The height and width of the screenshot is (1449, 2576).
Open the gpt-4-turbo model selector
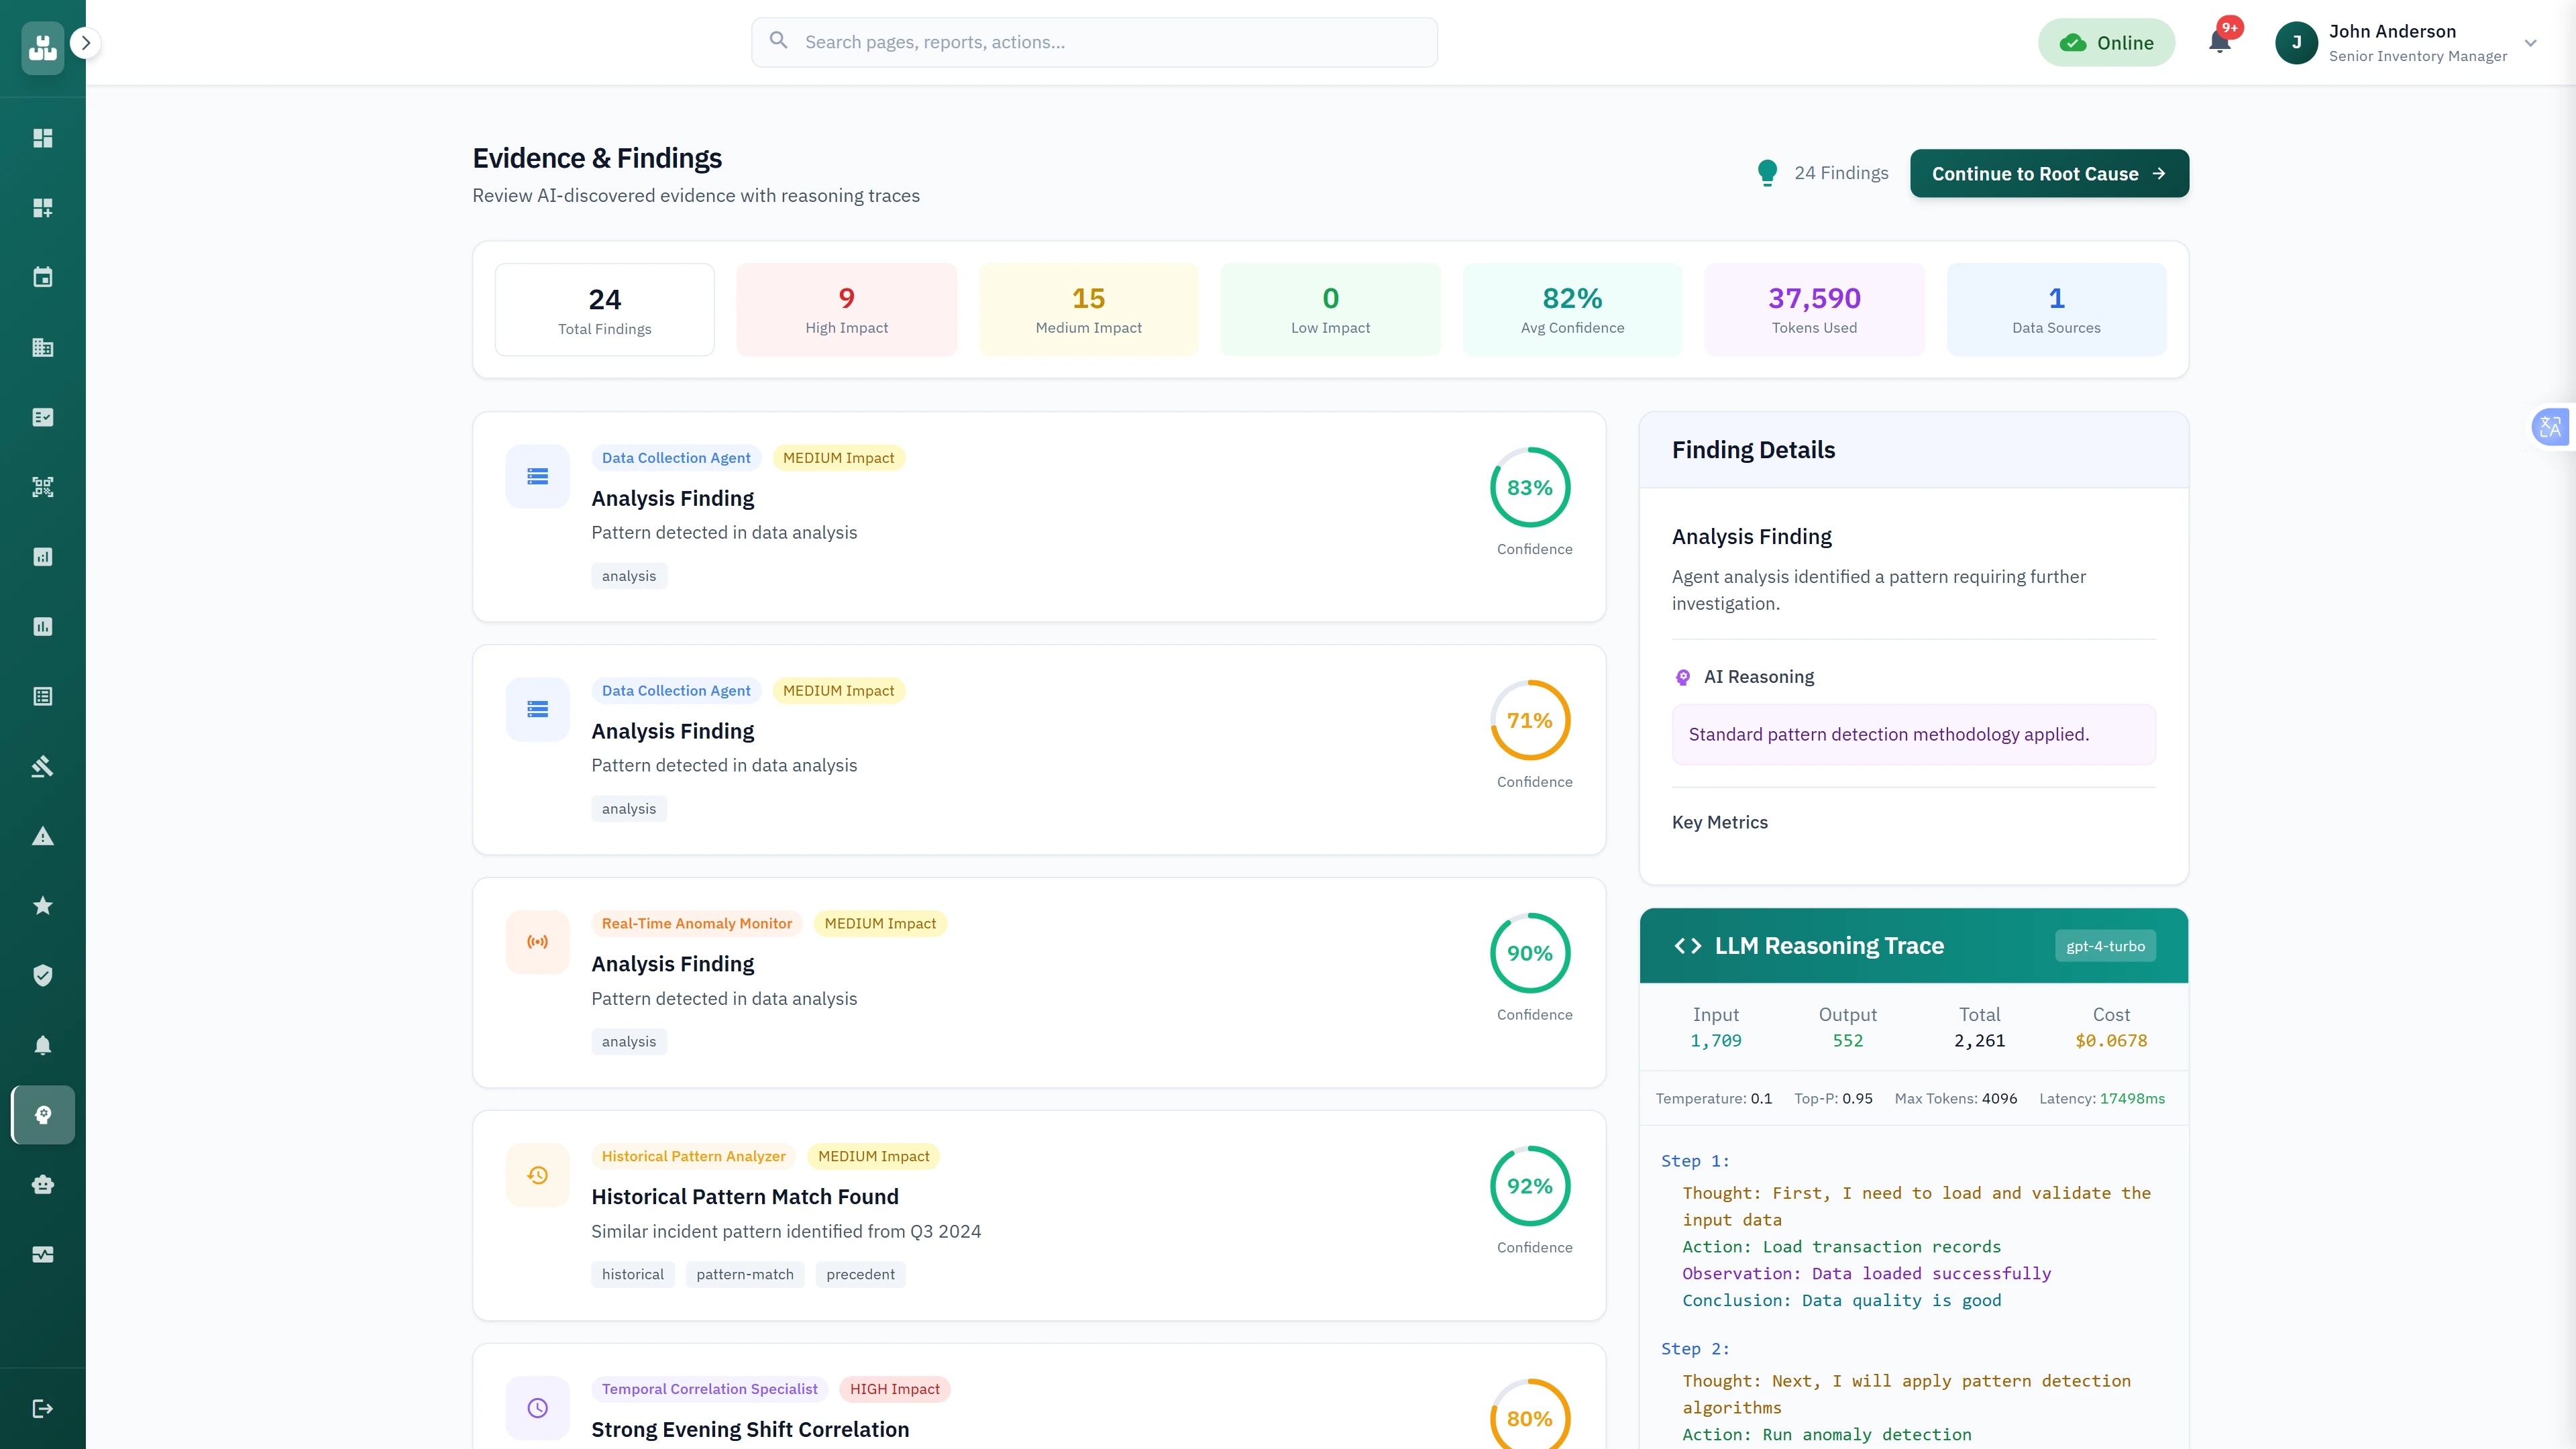(x=2105, y=945)
